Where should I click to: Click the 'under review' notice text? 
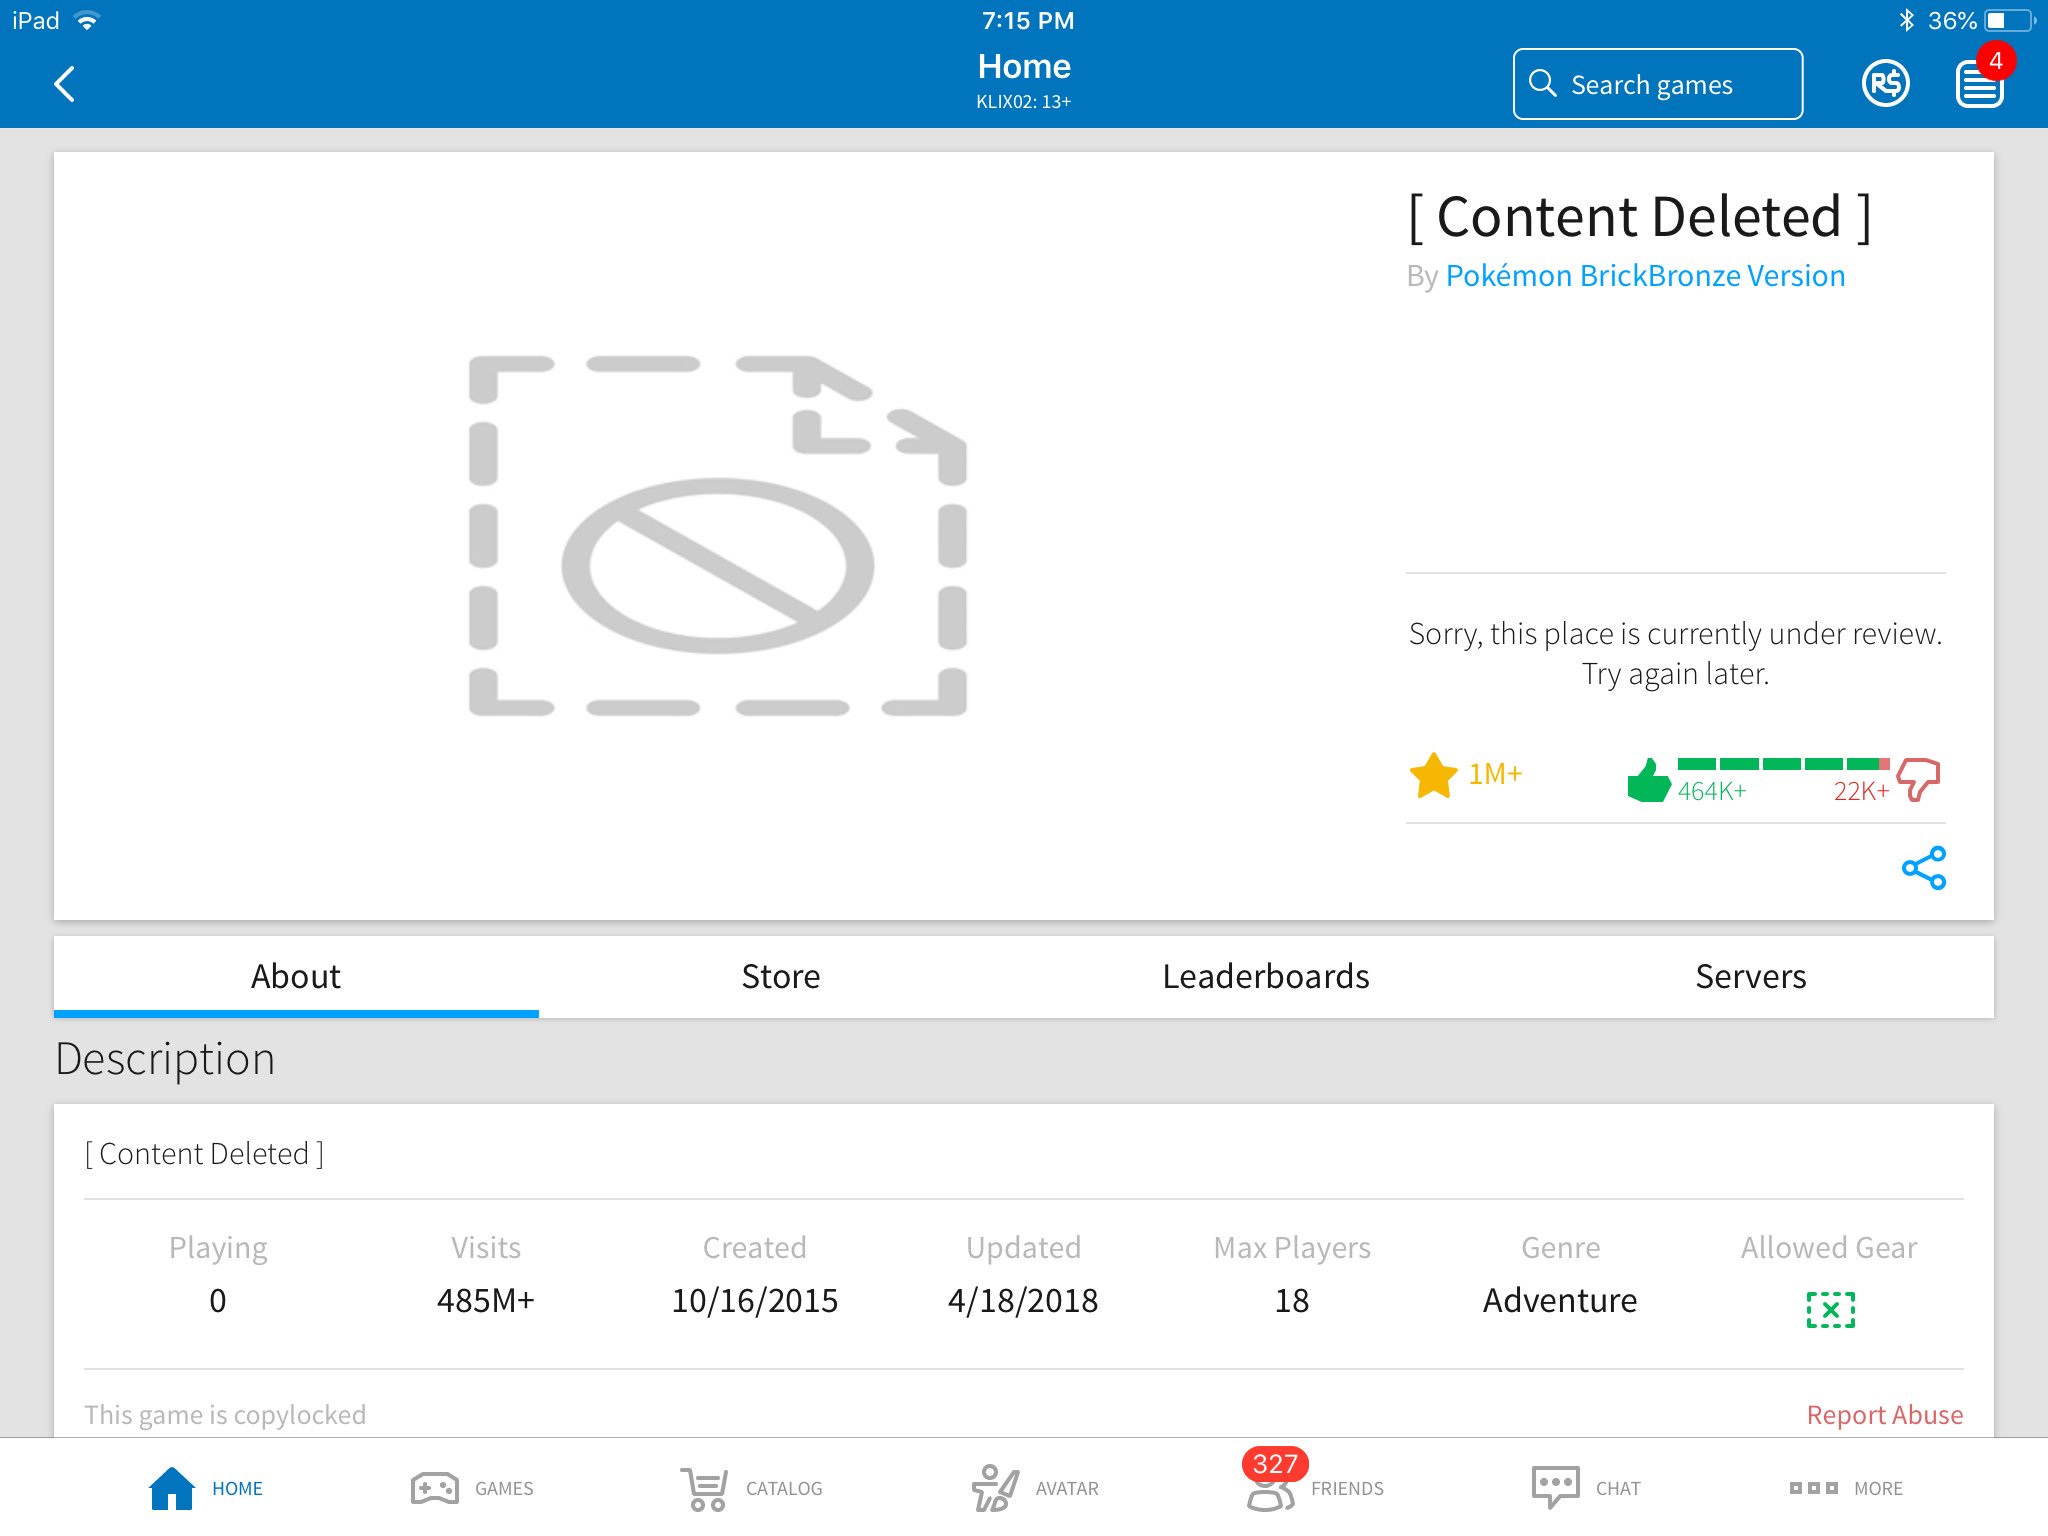pyautogui.click(x=1676, y=653)
